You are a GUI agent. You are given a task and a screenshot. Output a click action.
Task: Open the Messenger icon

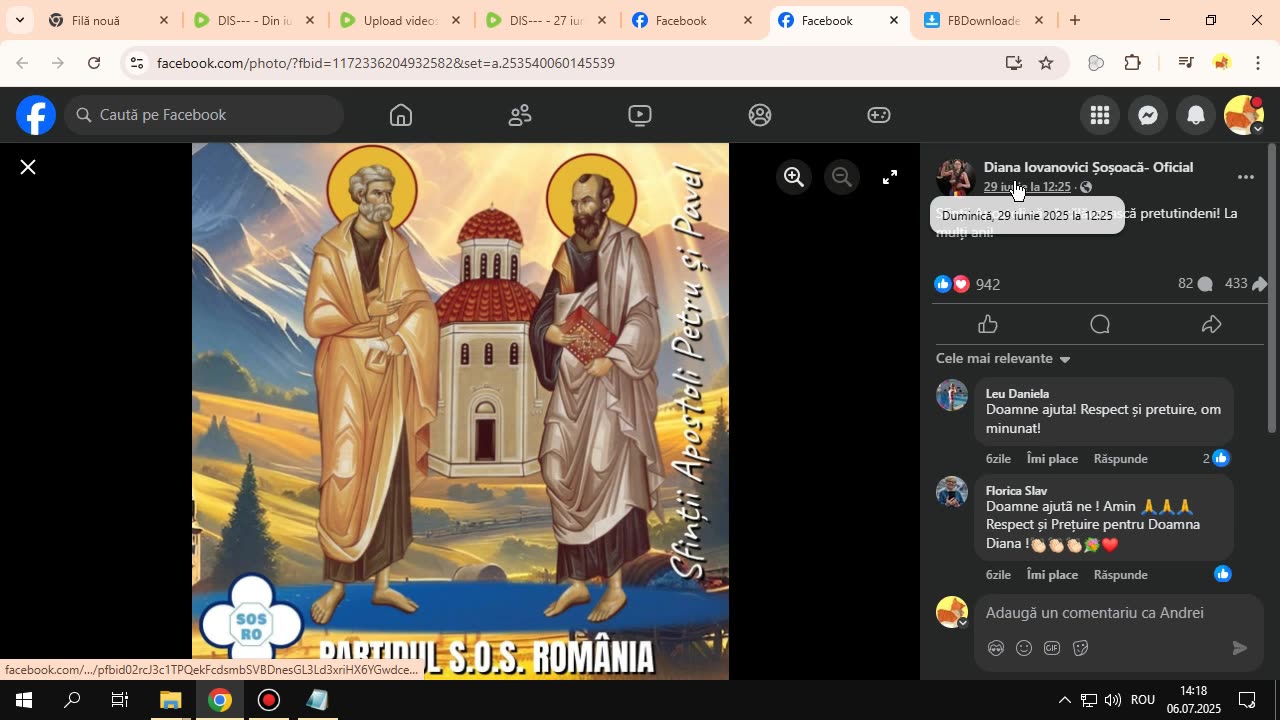(1148, 115)
